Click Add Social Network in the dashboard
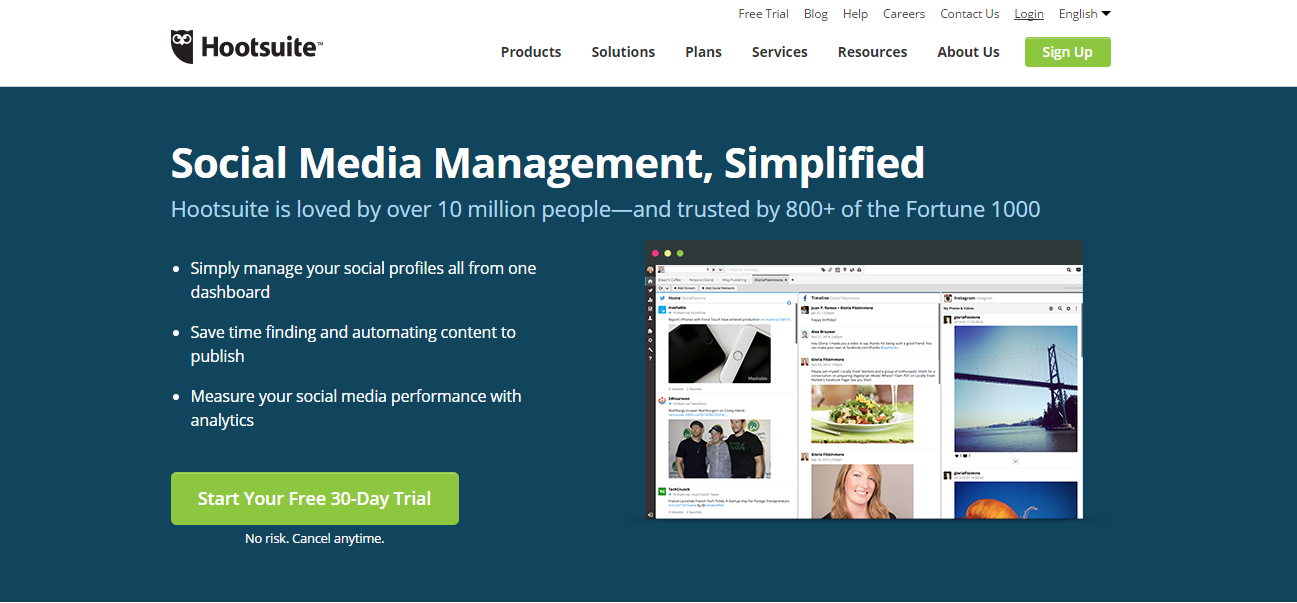 pyautogui.click(x=718, y=288)
